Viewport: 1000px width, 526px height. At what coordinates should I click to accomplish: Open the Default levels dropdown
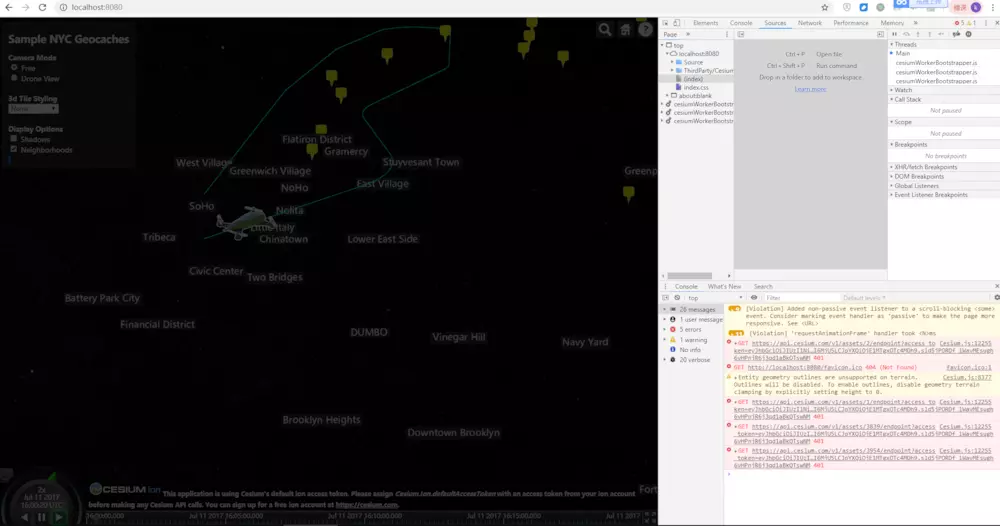pyautogui.click(x=864, y=298)
